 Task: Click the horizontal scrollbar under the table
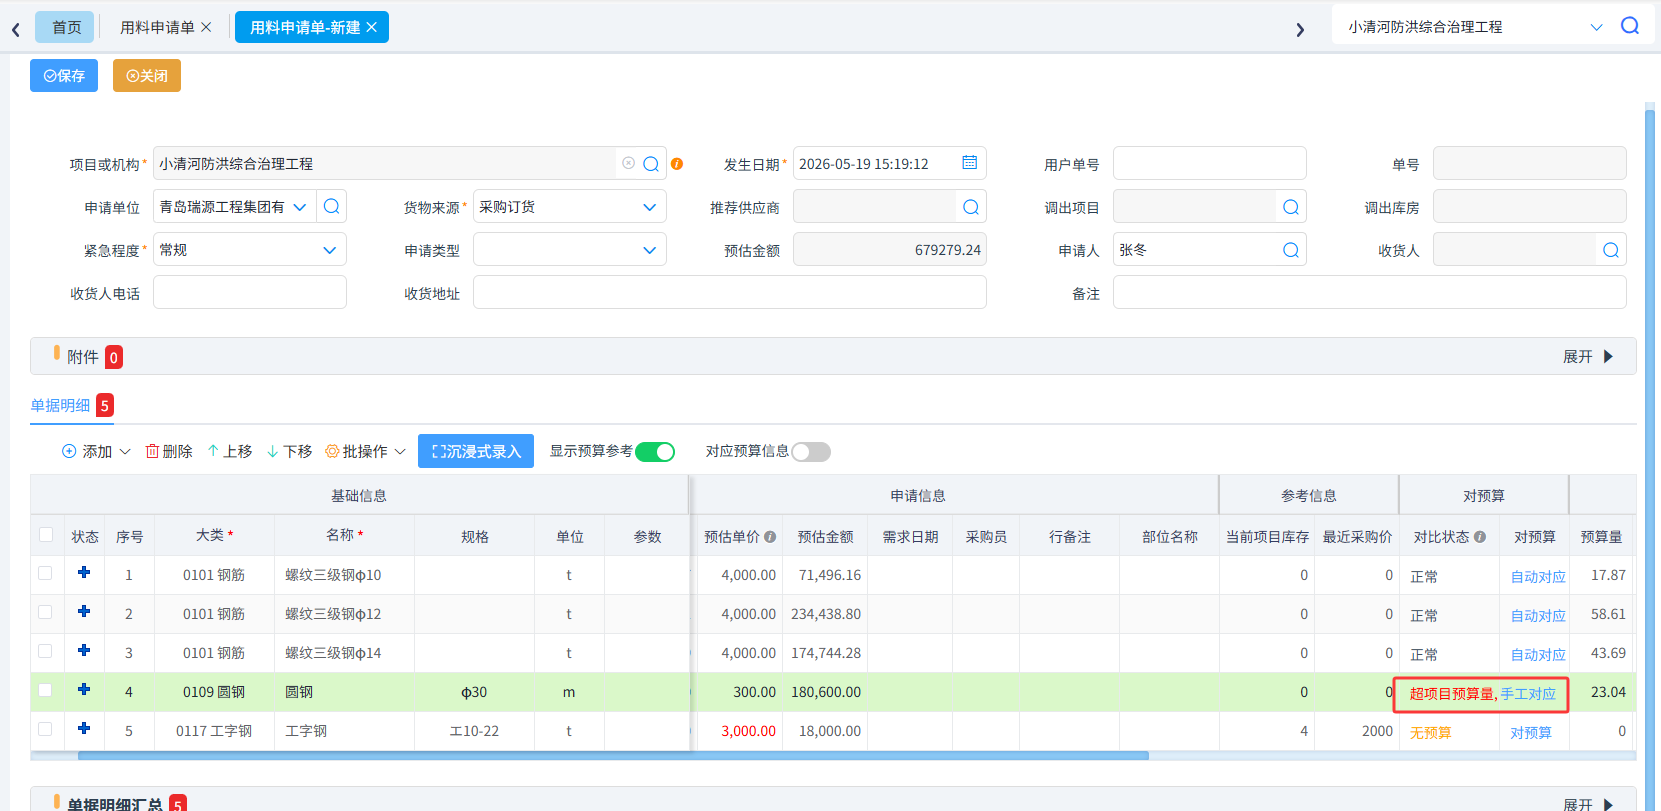point(613,756)
